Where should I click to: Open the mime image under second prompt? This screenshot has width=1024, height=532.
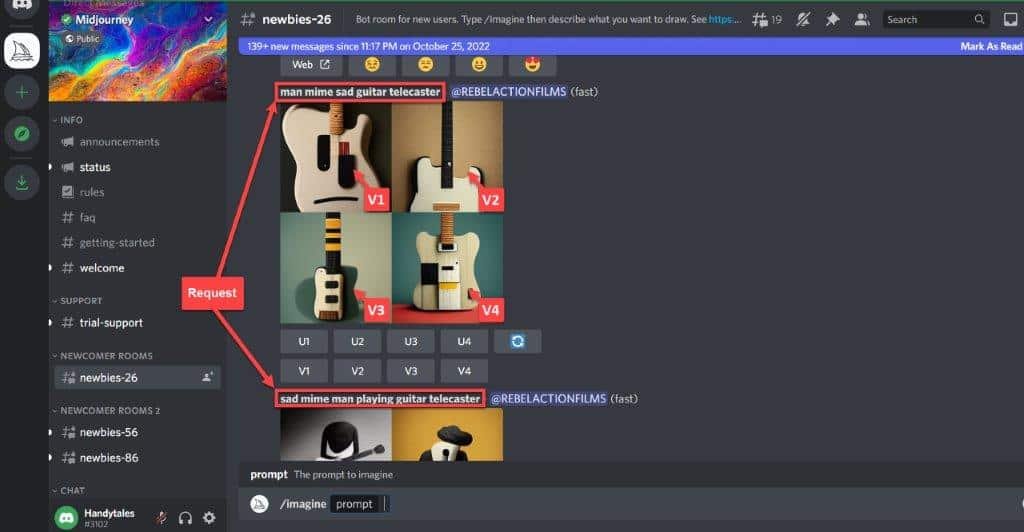391,435
